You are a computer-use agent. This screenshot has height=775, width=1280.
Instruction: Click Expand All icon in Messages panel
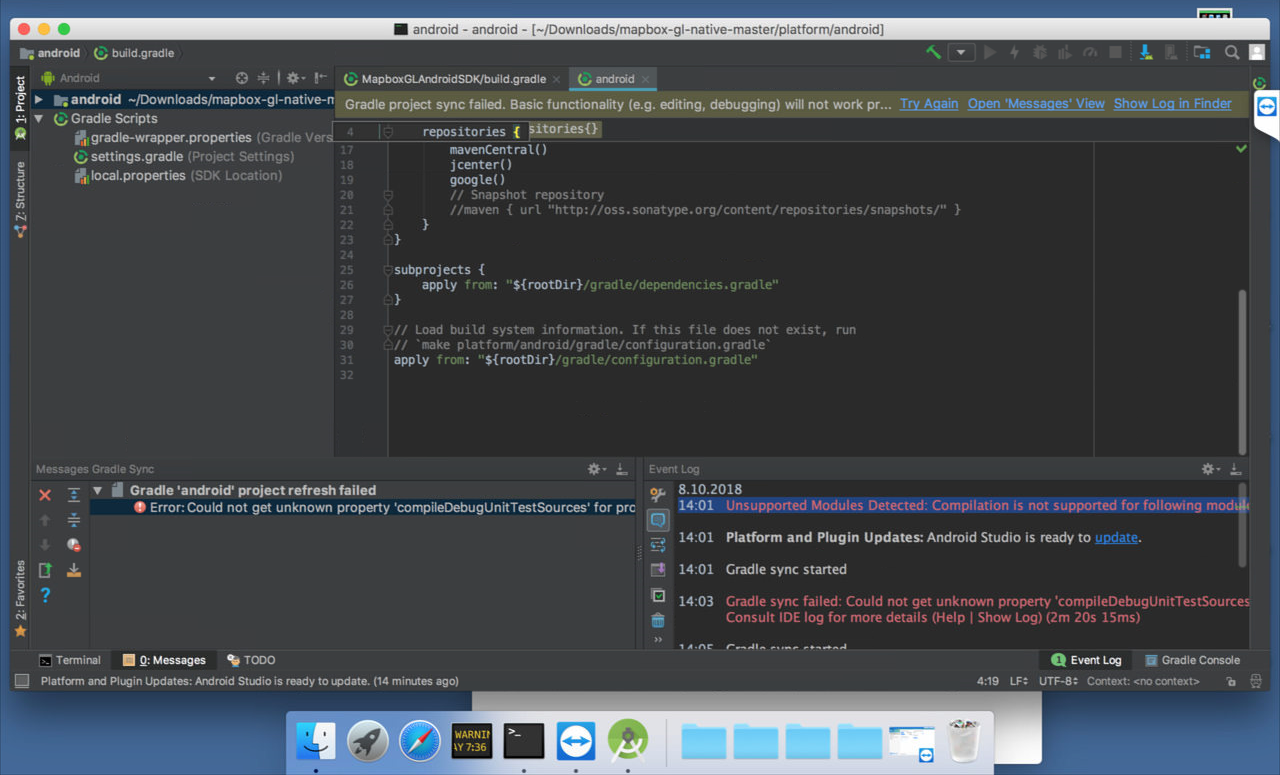pos(74,495)
